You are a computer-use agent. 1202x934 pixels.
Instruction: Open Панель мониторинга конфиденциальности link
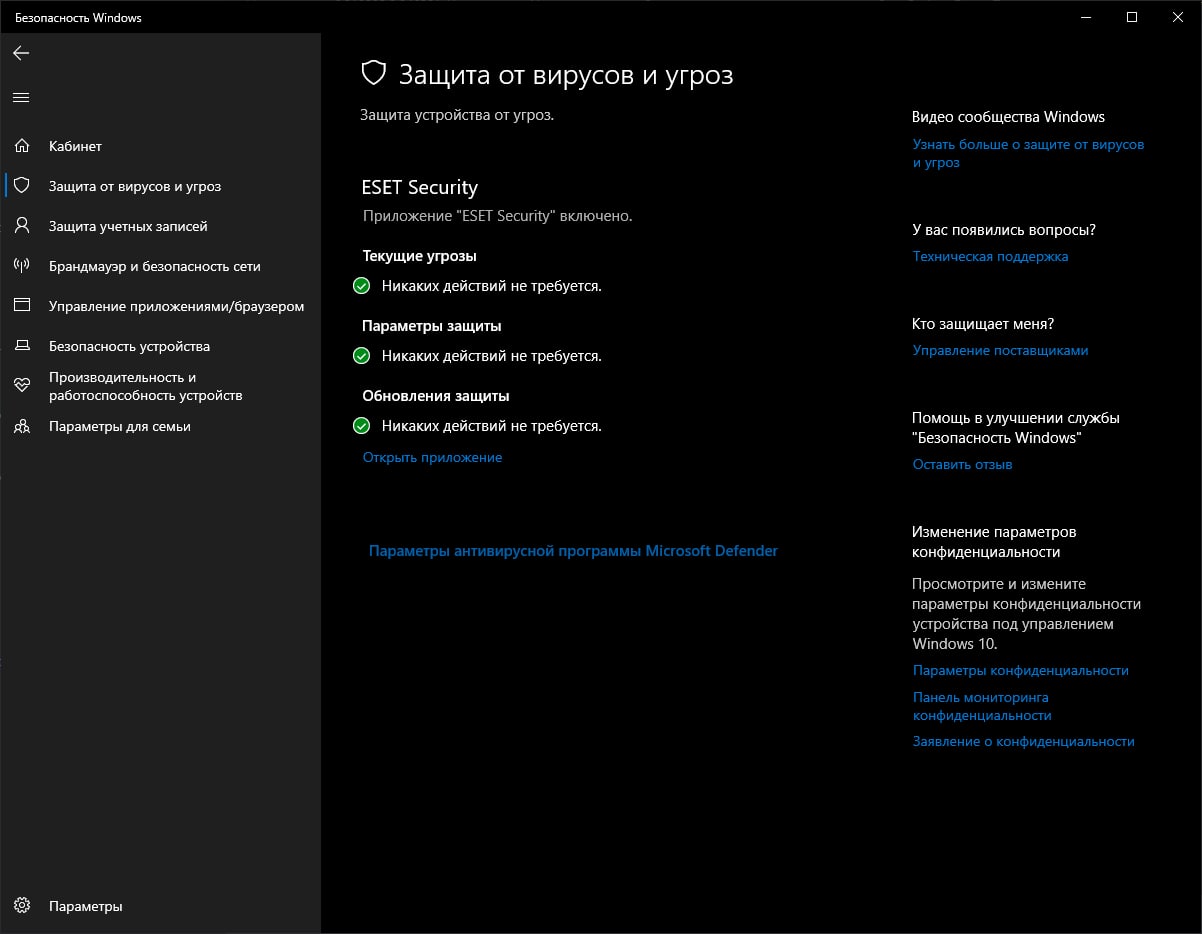(x=982, y=706)
